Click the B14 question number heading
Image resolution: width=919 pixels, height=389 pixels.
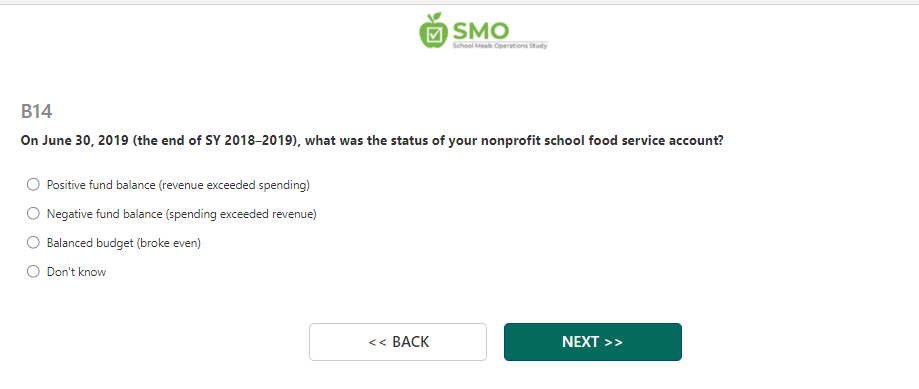click(36, 111)
